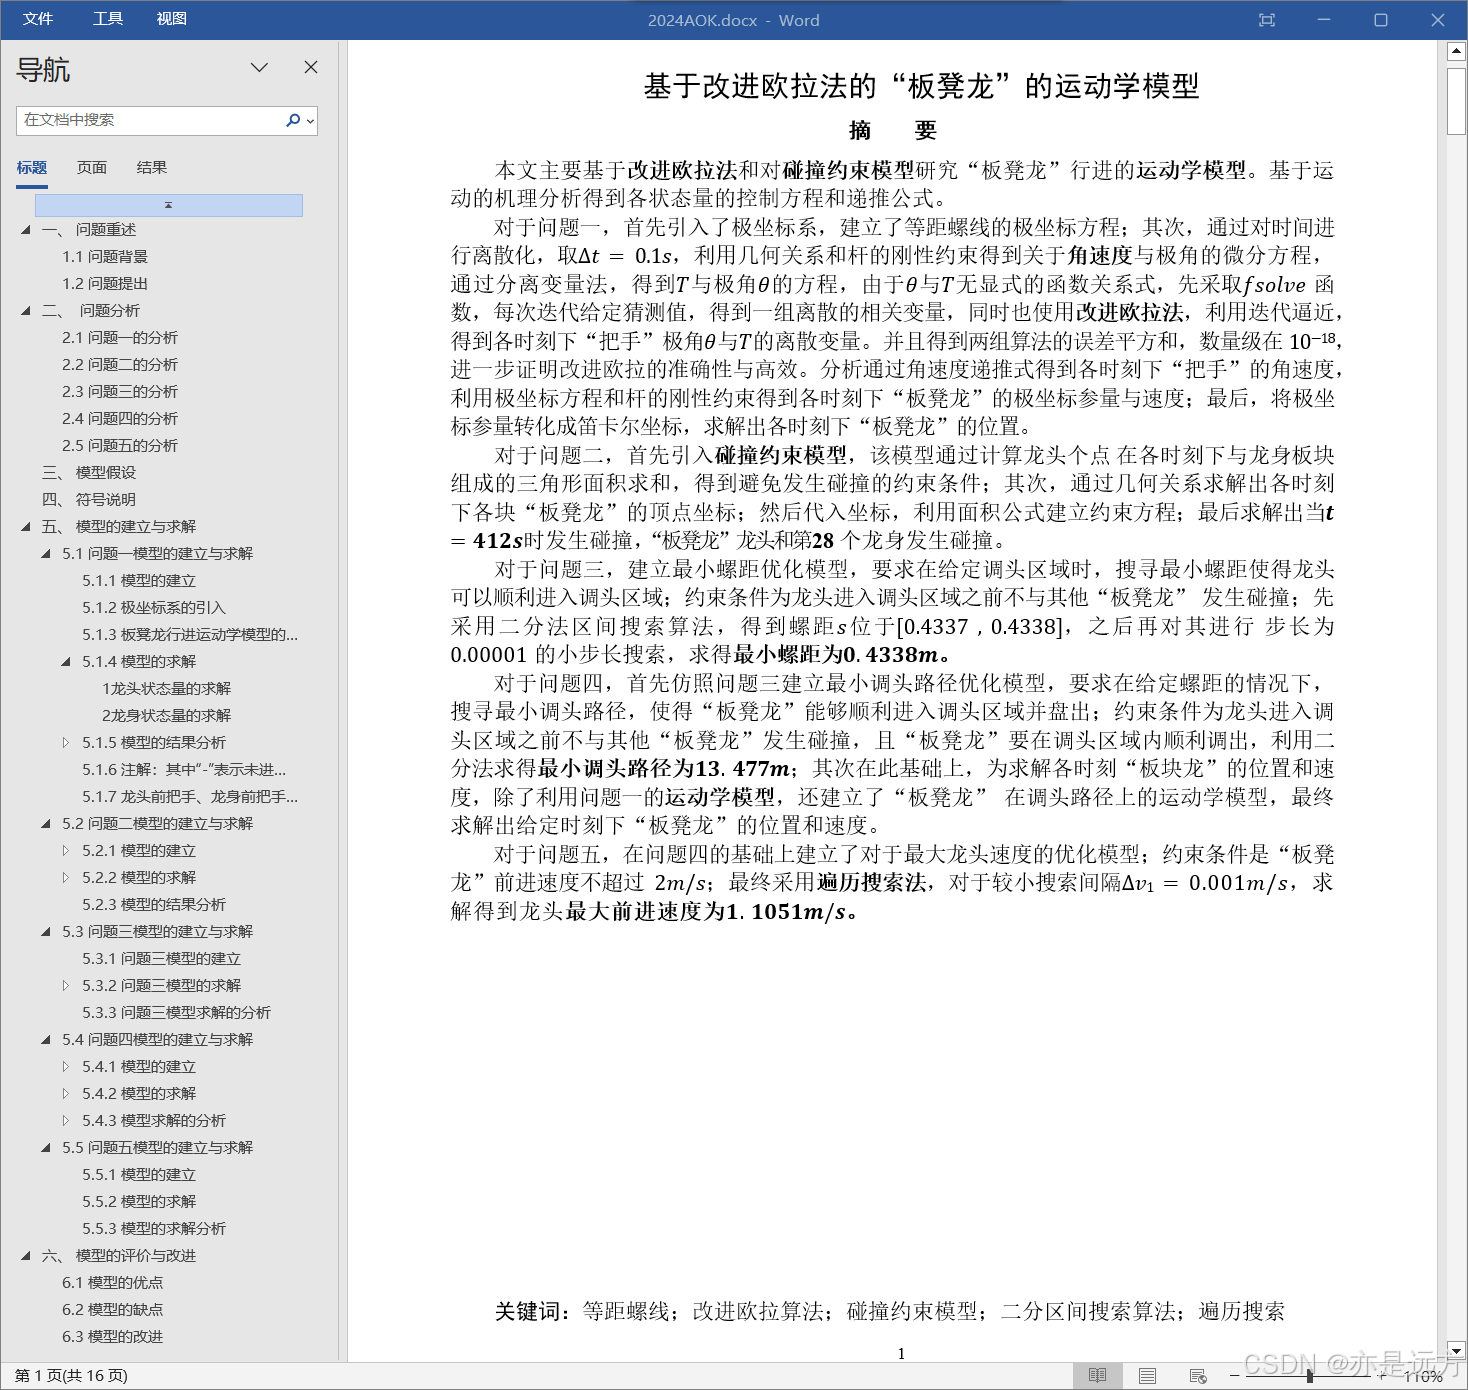Expand 5.3.2 问题三模型的求解 node

tap(66, 986)
